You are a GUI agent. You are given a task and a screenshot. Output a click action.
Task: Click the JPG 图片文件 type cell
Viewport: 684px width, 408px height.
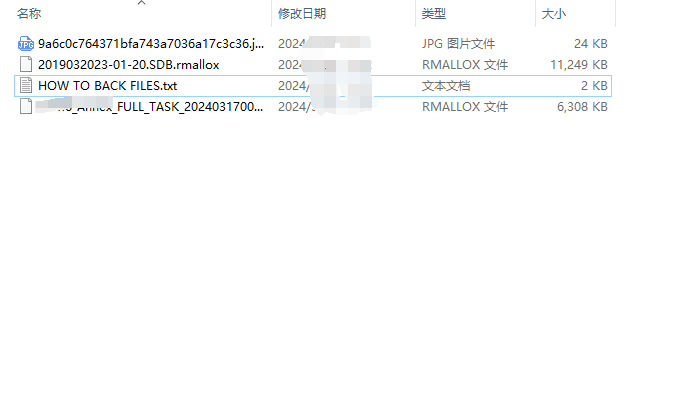[458, 44]
